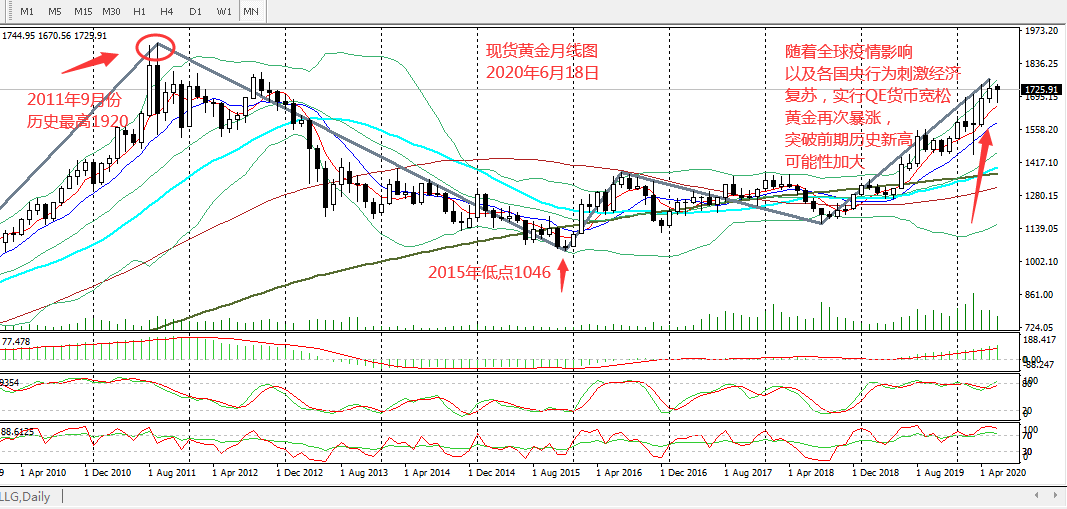Click the 1 Apr 2018 date label
This screenshot has width=1067, height=509.
[x=812, y=472]
